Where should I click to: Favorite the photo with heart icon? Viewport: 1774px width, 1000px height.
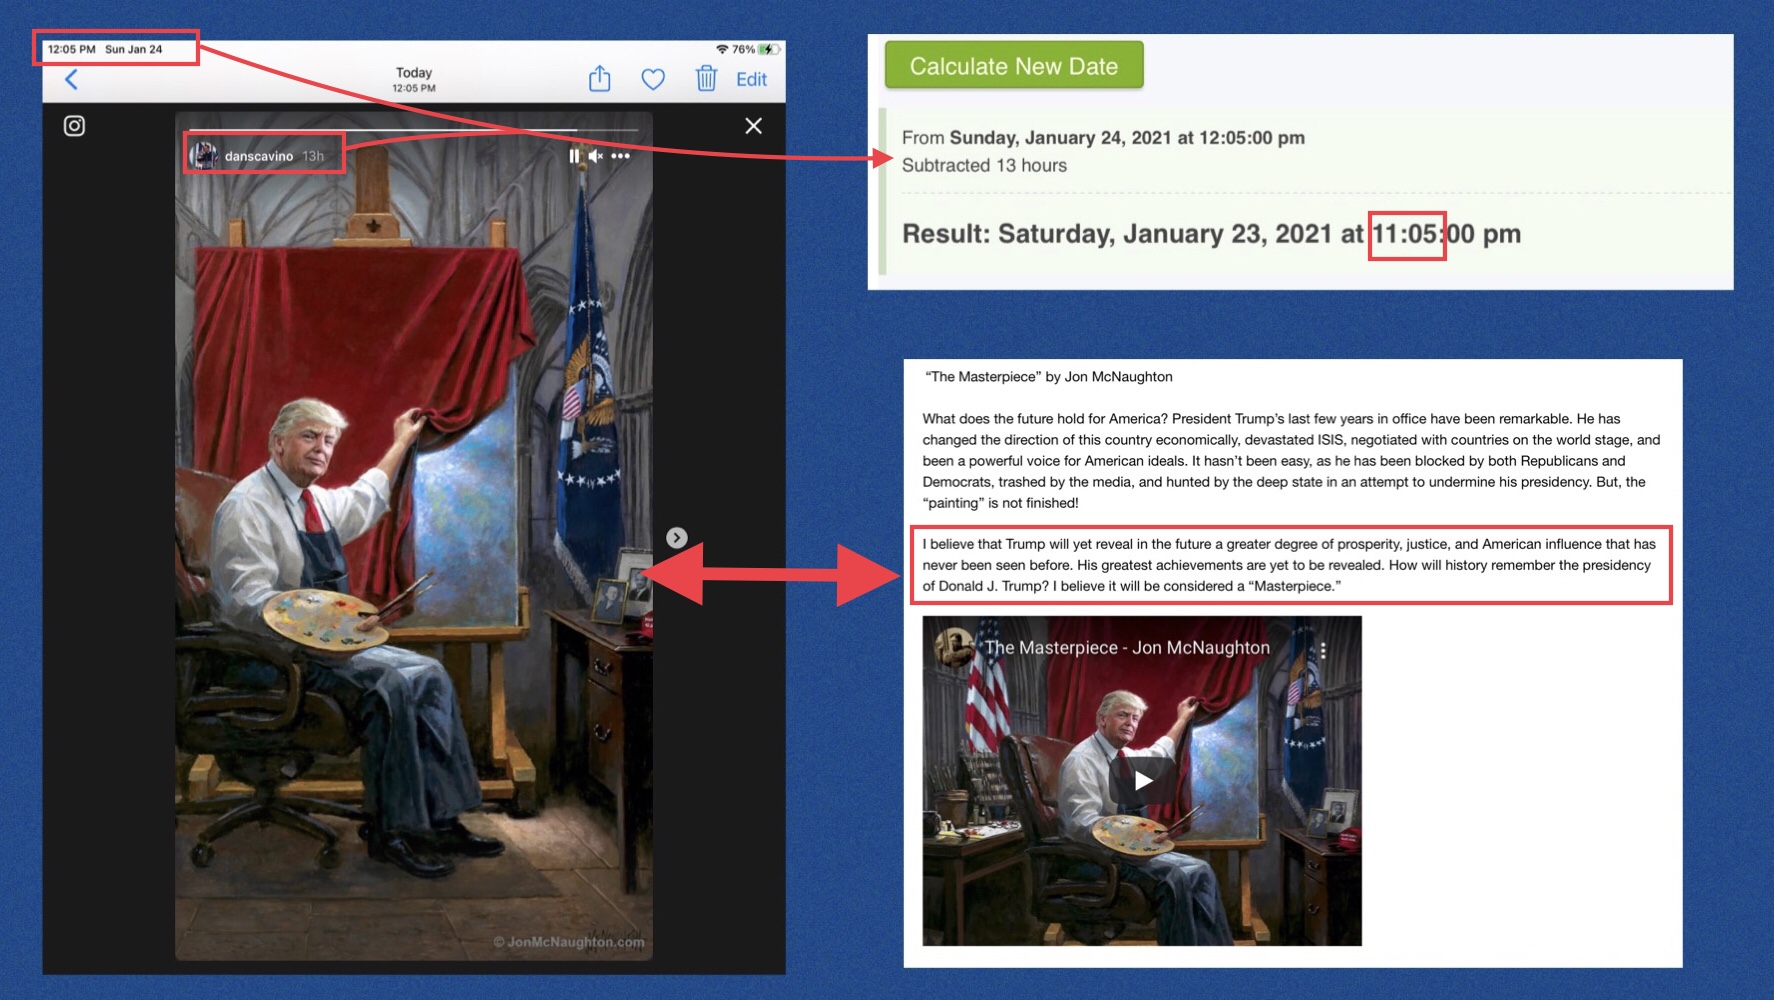653,79
